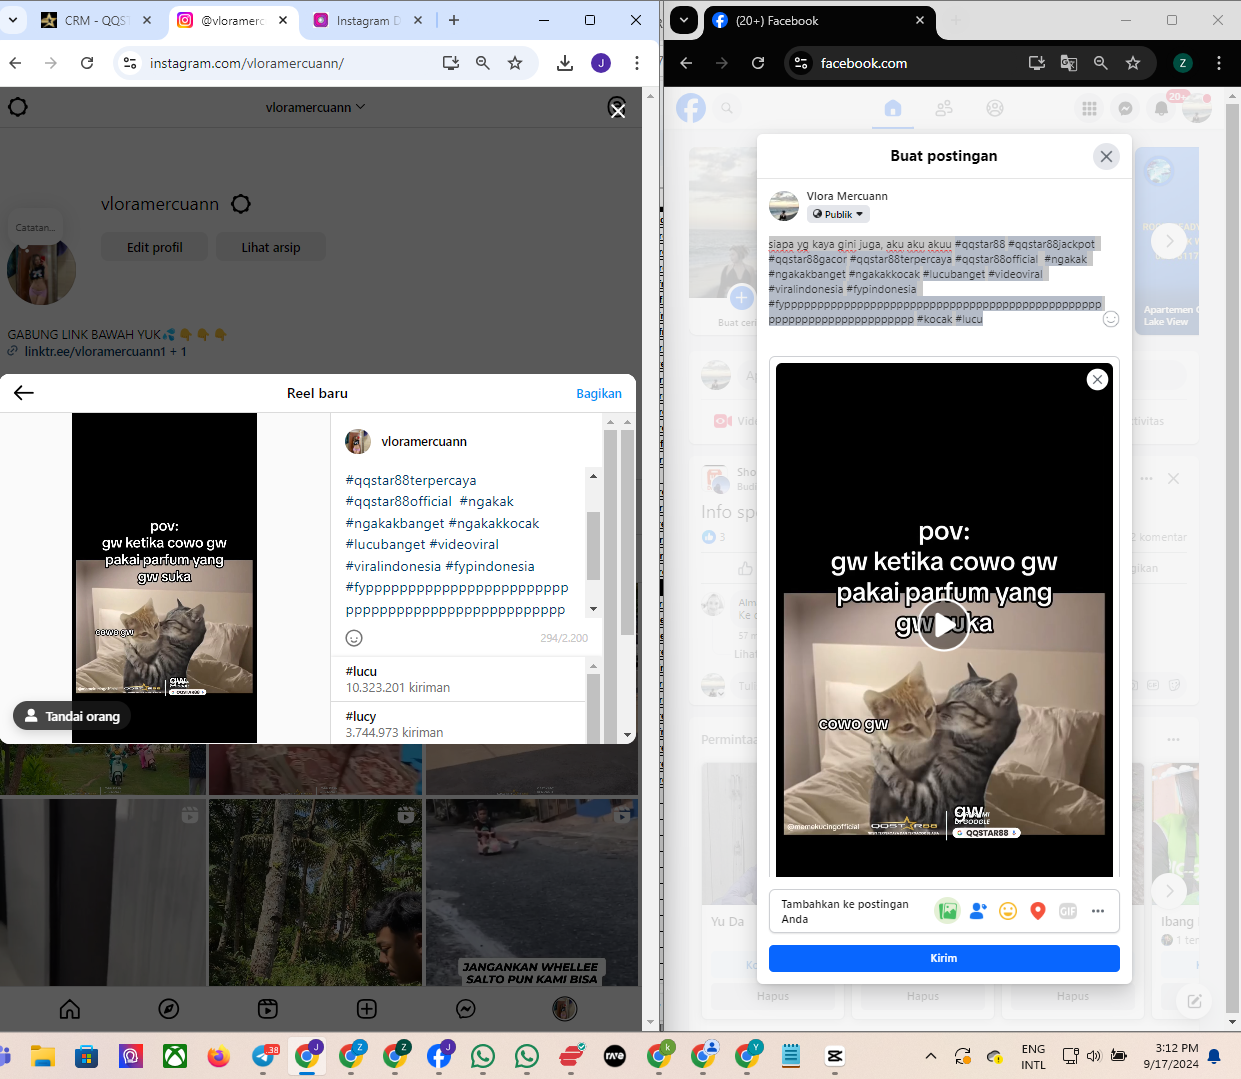Screen dimensions: 1241x1079
Task: Click the Facebook post text area
Action: [x=934, y=281]
